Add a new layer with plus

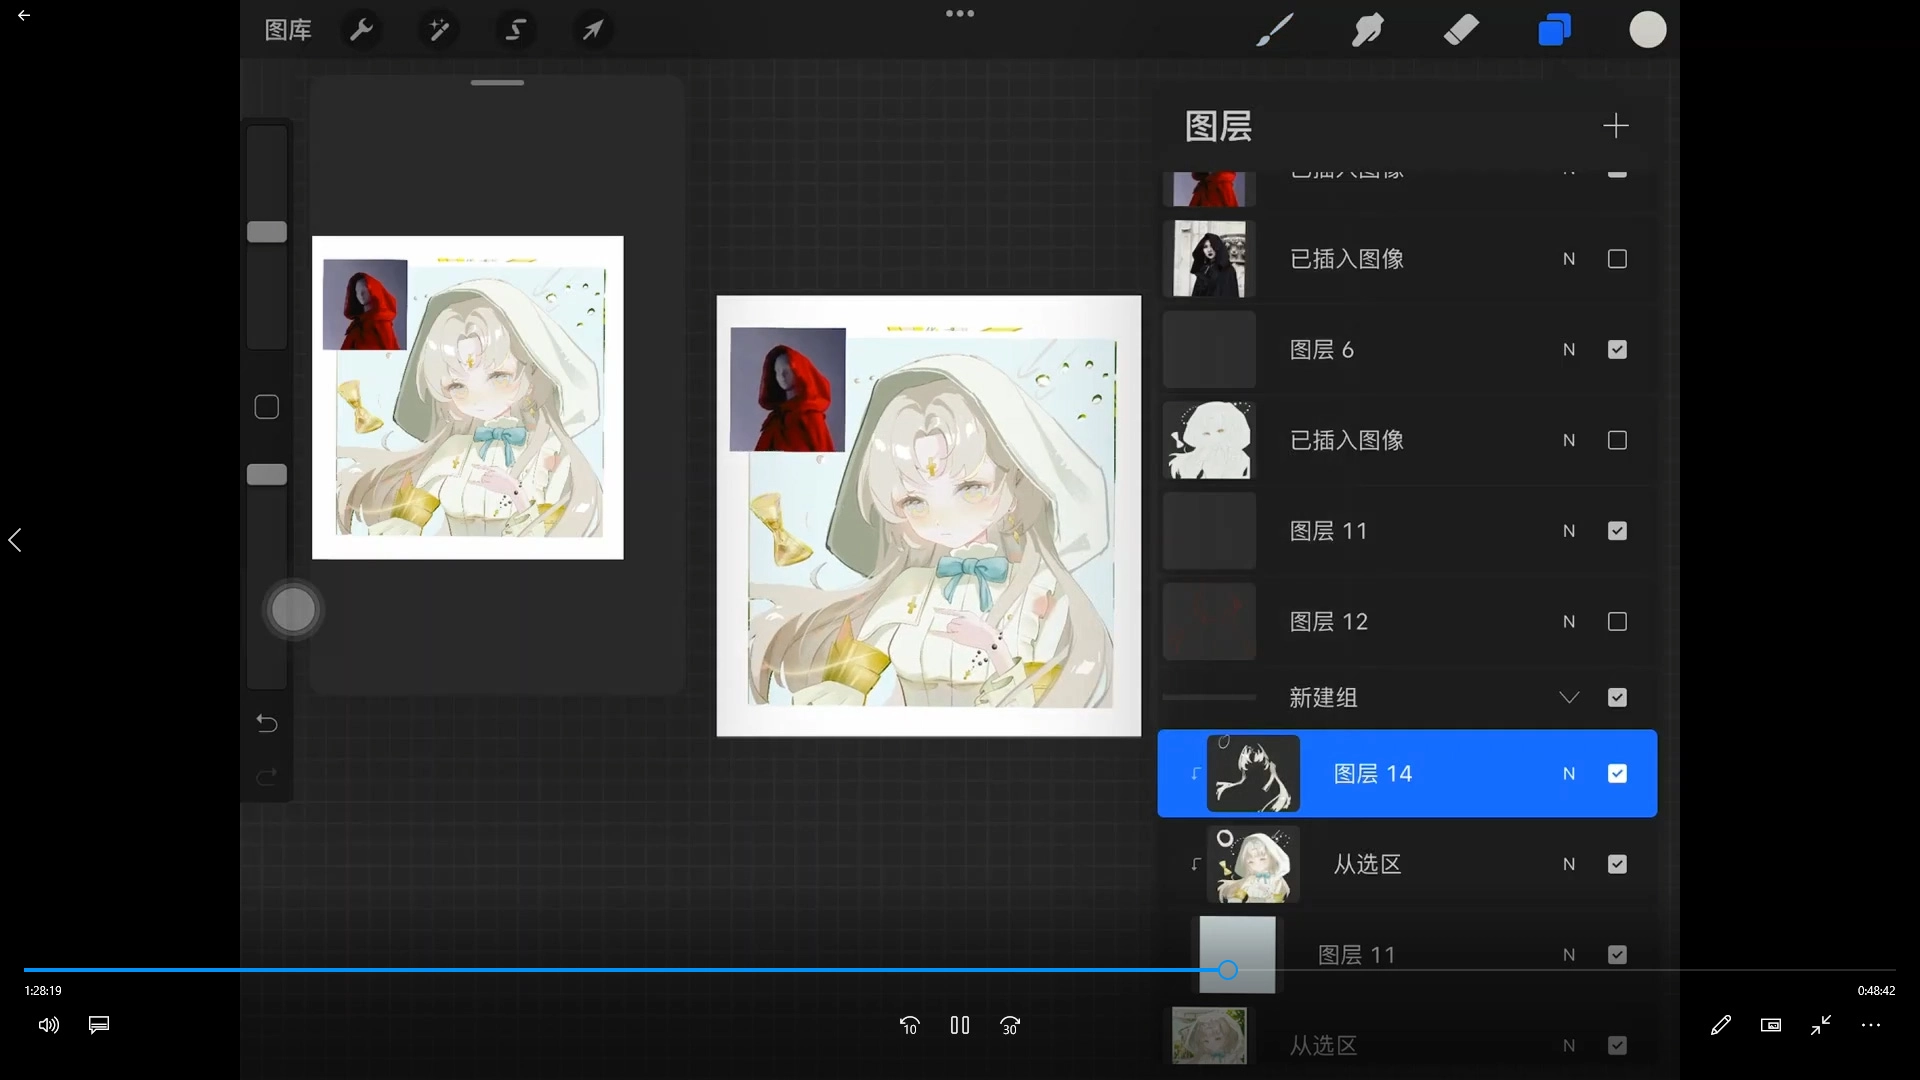pos(1615,126)
